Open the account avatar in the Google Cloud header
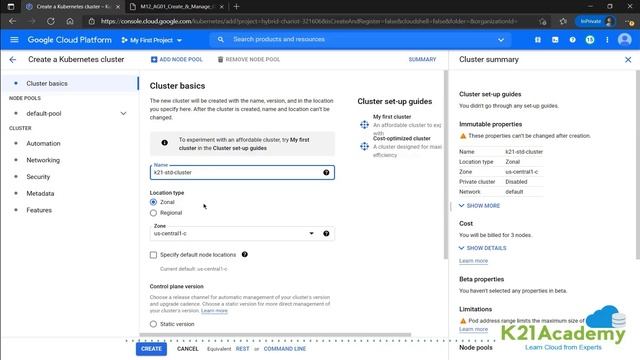The width and height of the screenshot is (640, 360). [624, 40]
